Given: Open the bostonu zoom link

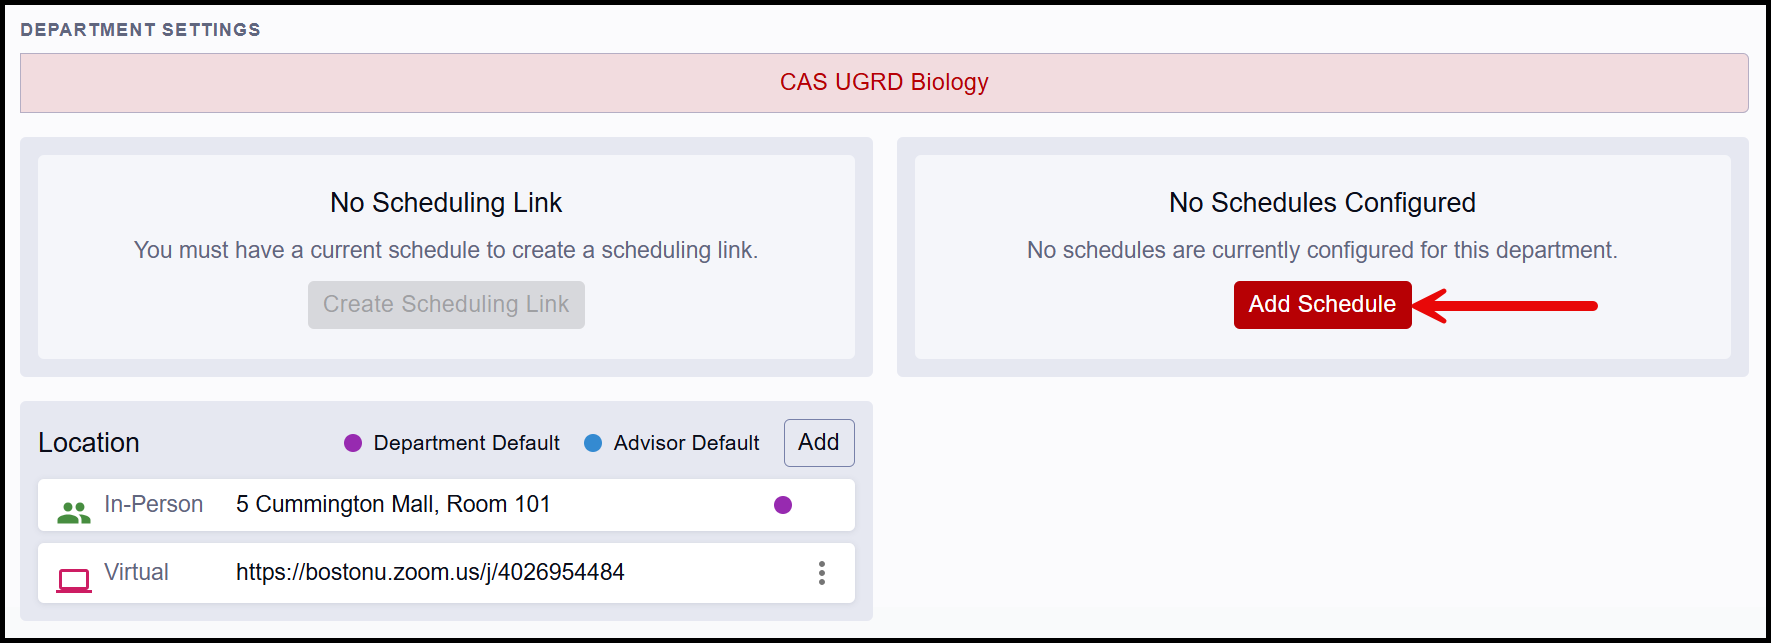Looking at the screenshot, I should [x=430, y=572].
